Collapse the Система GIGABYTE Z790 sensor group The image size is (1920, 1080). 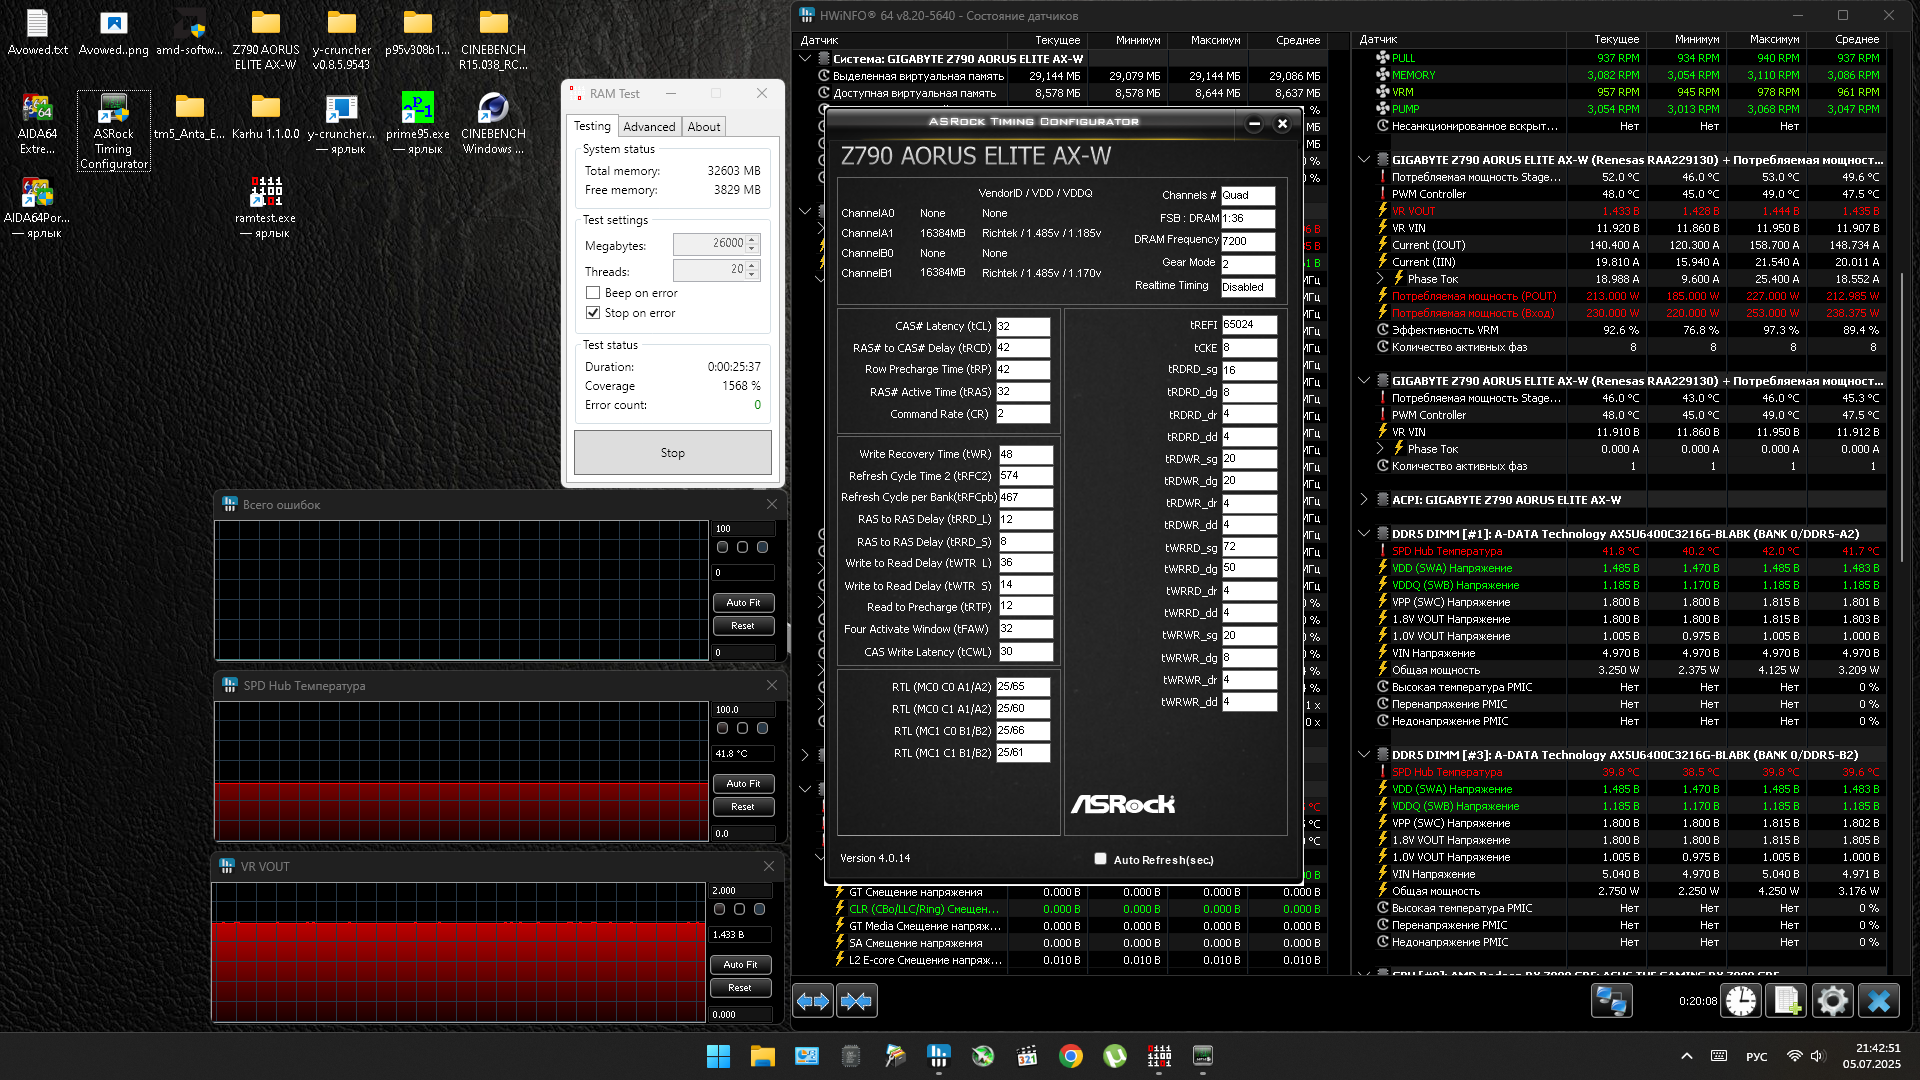tap(805, 59)
